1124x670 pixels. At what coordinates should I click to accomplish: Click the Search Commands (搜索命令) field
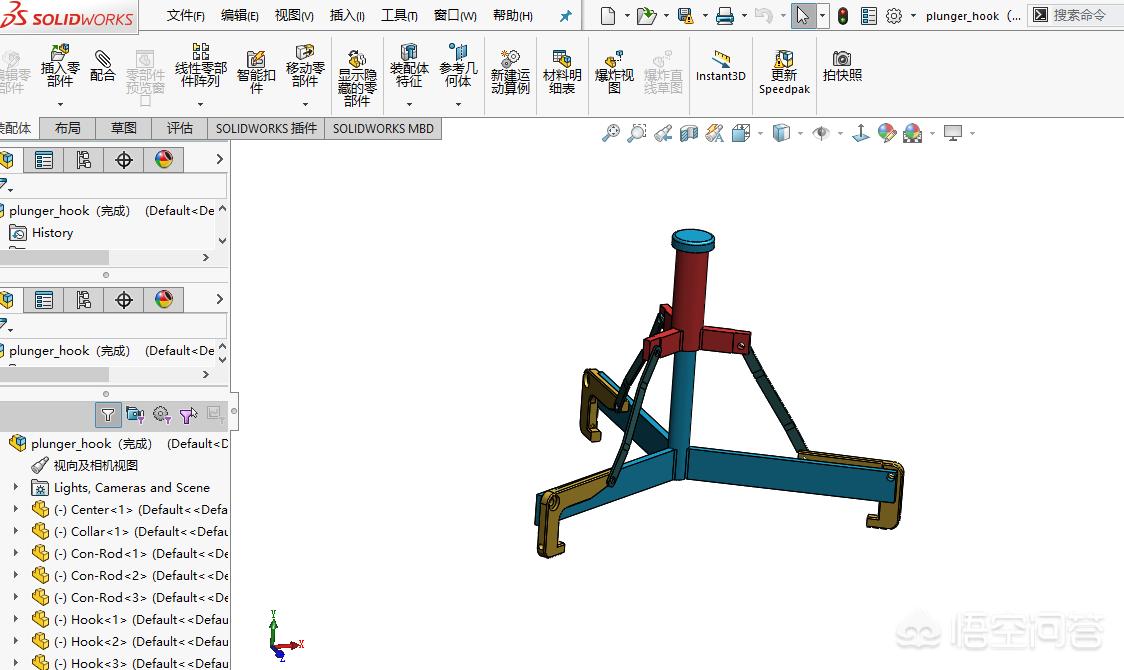click(1077, 15)
